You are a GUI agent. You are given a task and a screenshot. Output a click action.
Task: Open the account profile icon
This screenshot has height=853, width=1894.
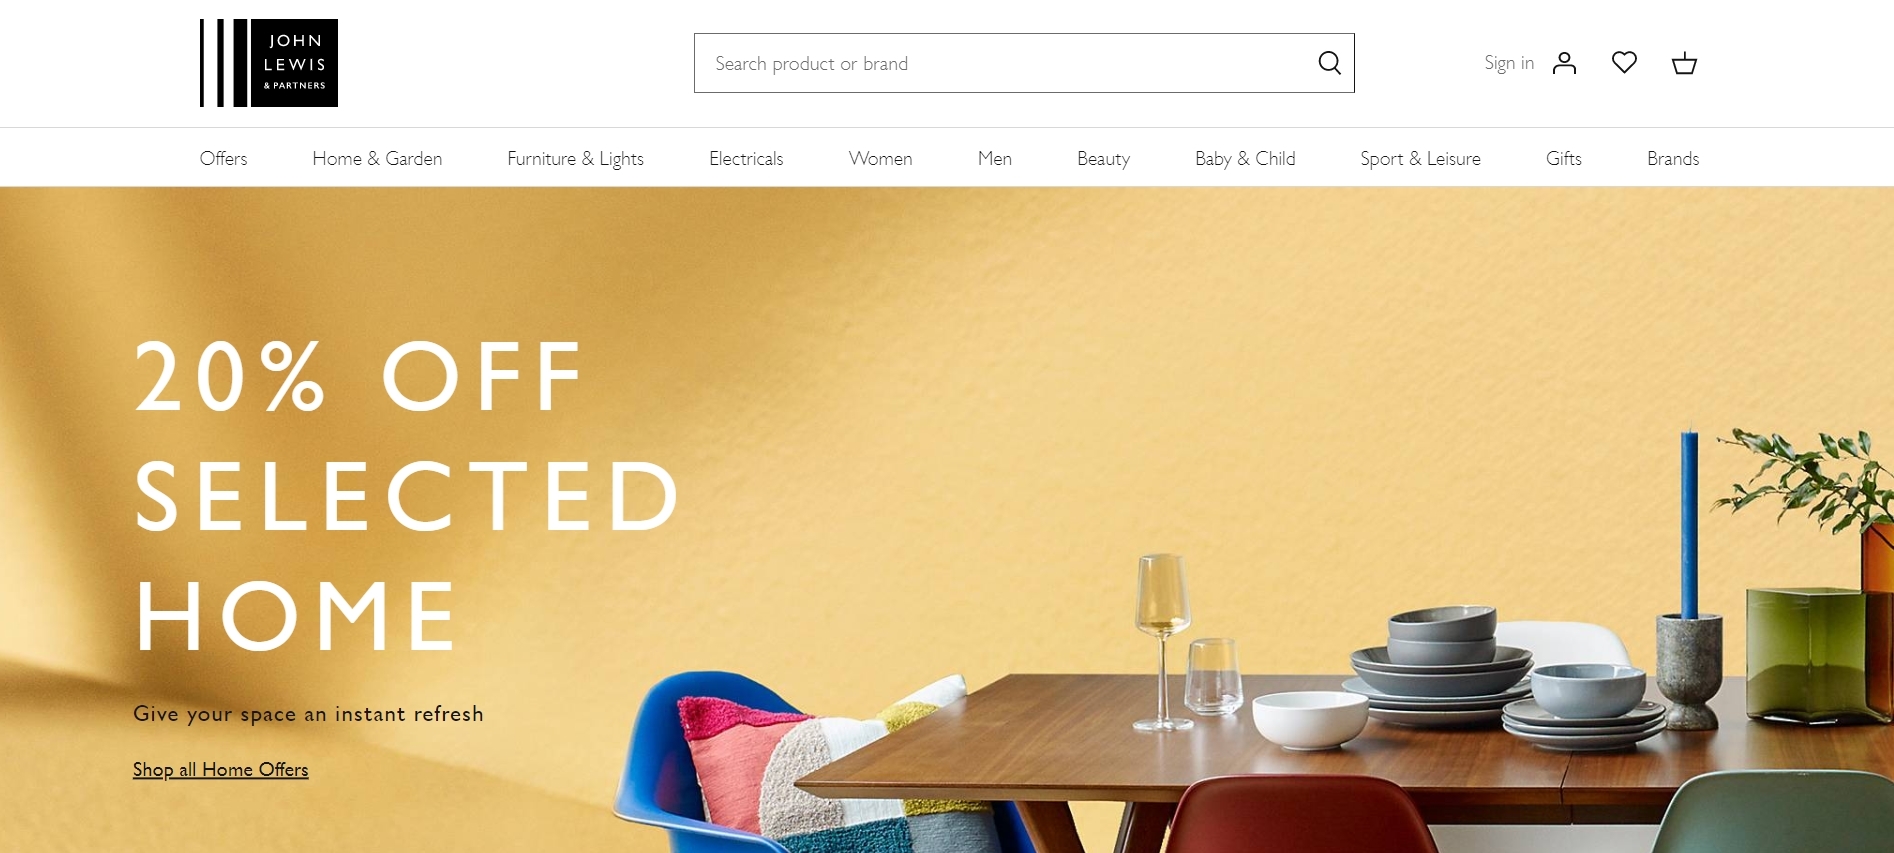(x=1564, y=63)
